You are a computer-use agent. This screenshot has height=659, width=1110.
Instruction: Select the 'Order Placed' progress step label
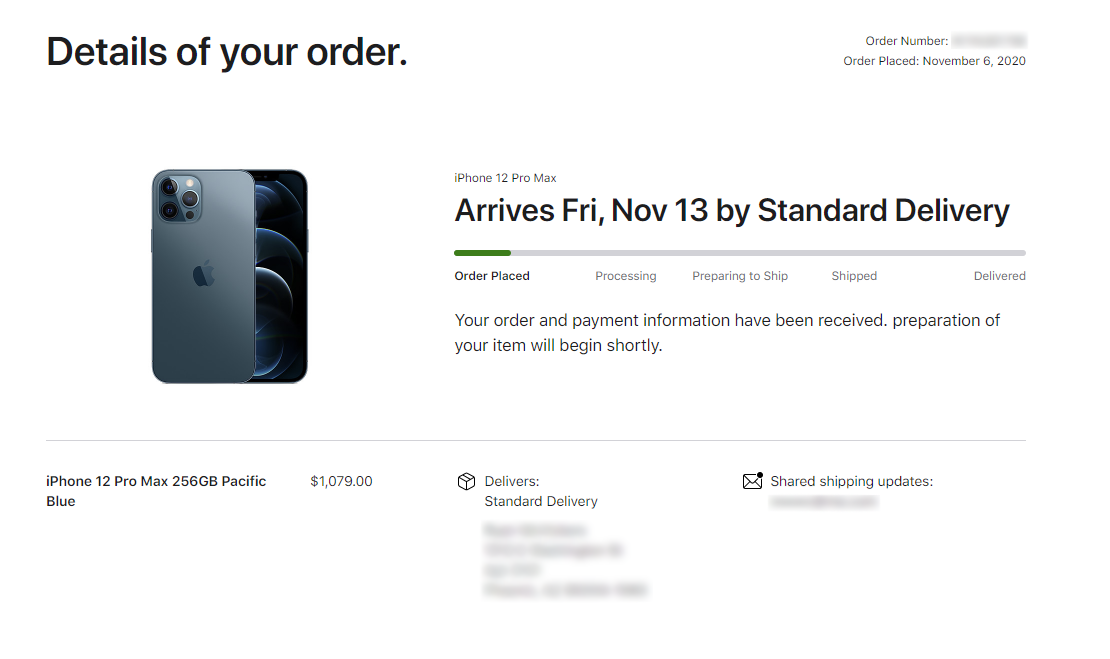coord(492,276)
